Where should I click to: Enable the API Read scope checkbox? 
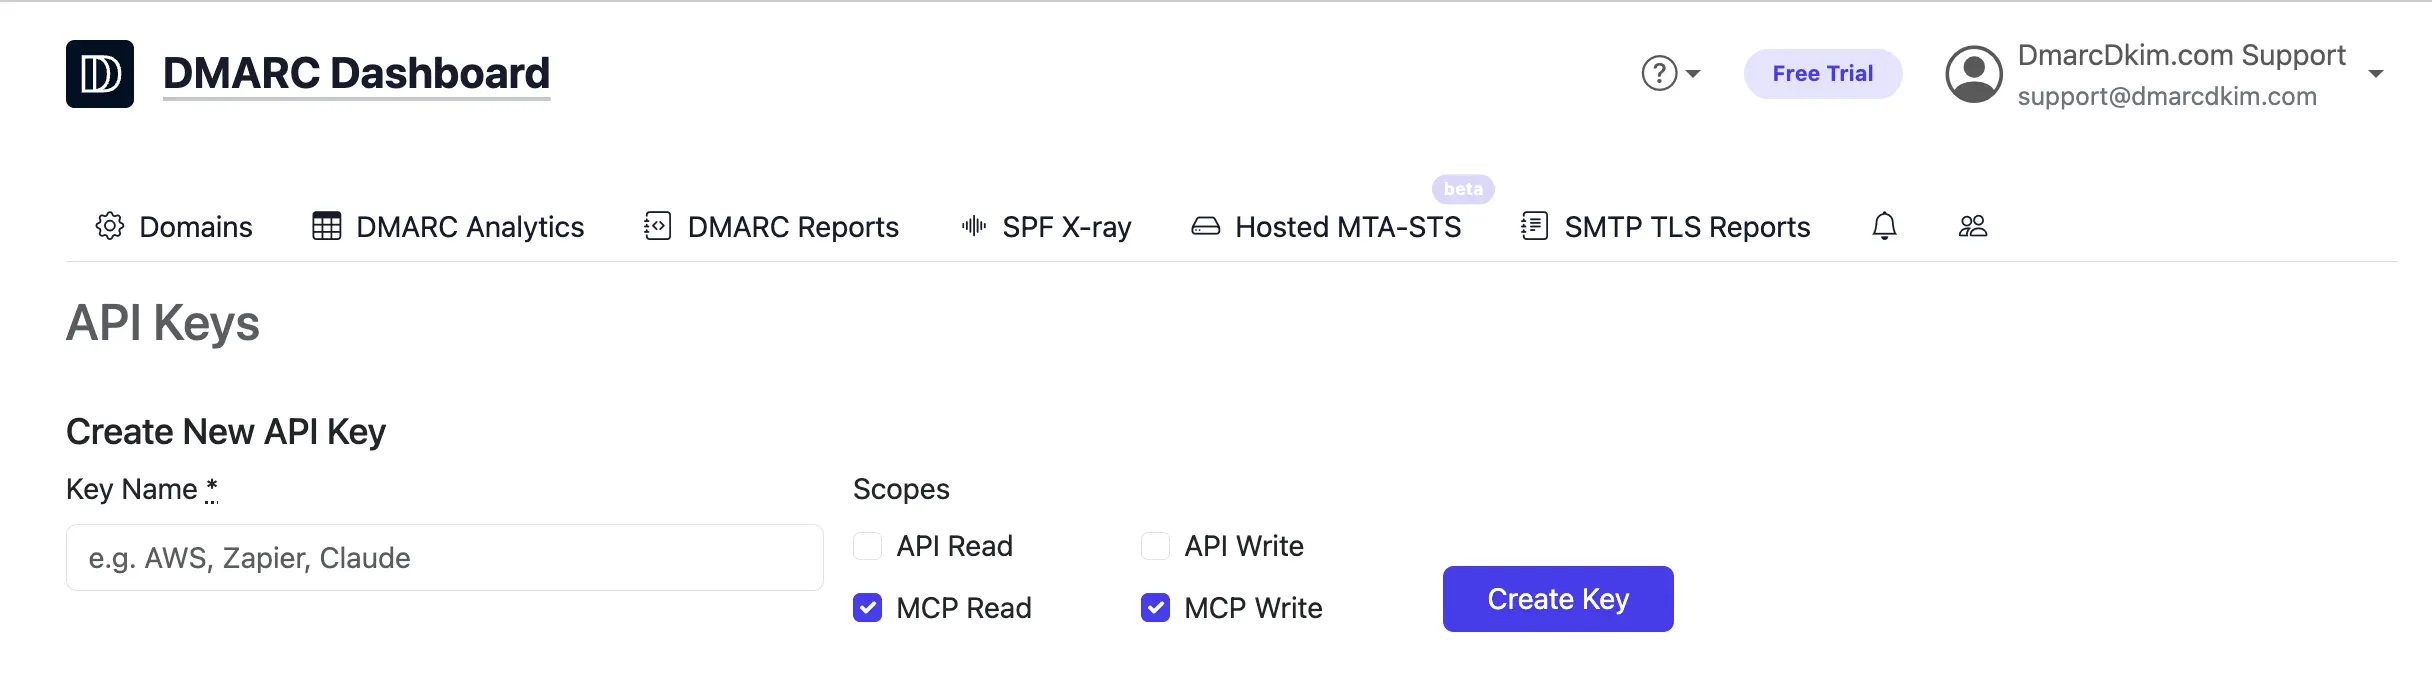(867, 546)
